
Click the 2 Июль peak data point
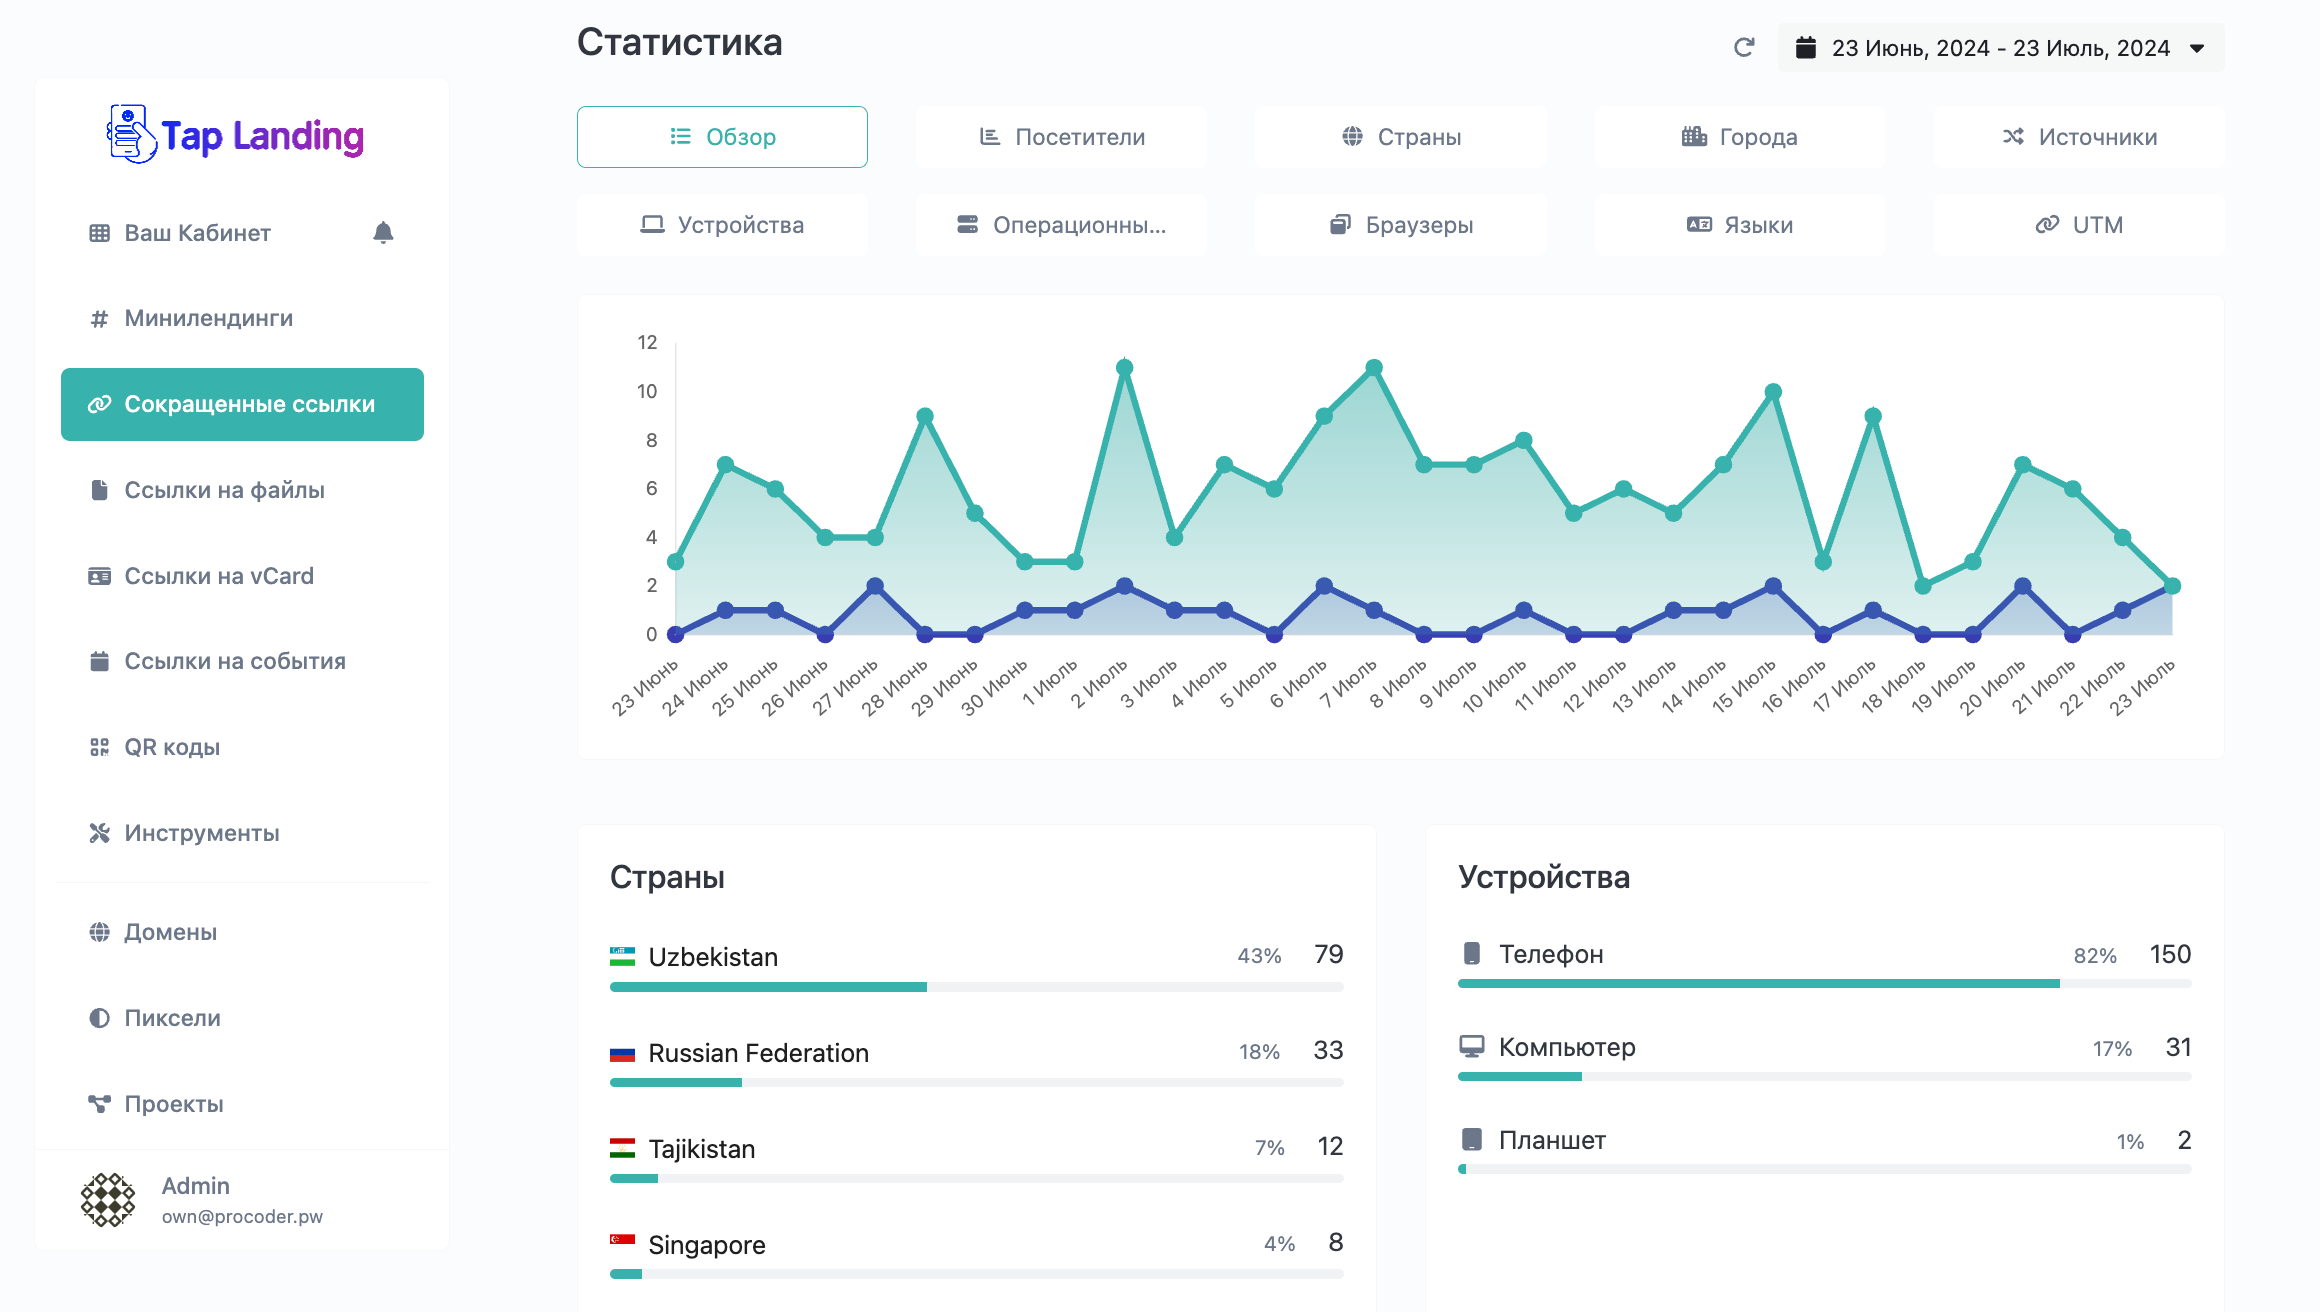[x=1124, y=368]
